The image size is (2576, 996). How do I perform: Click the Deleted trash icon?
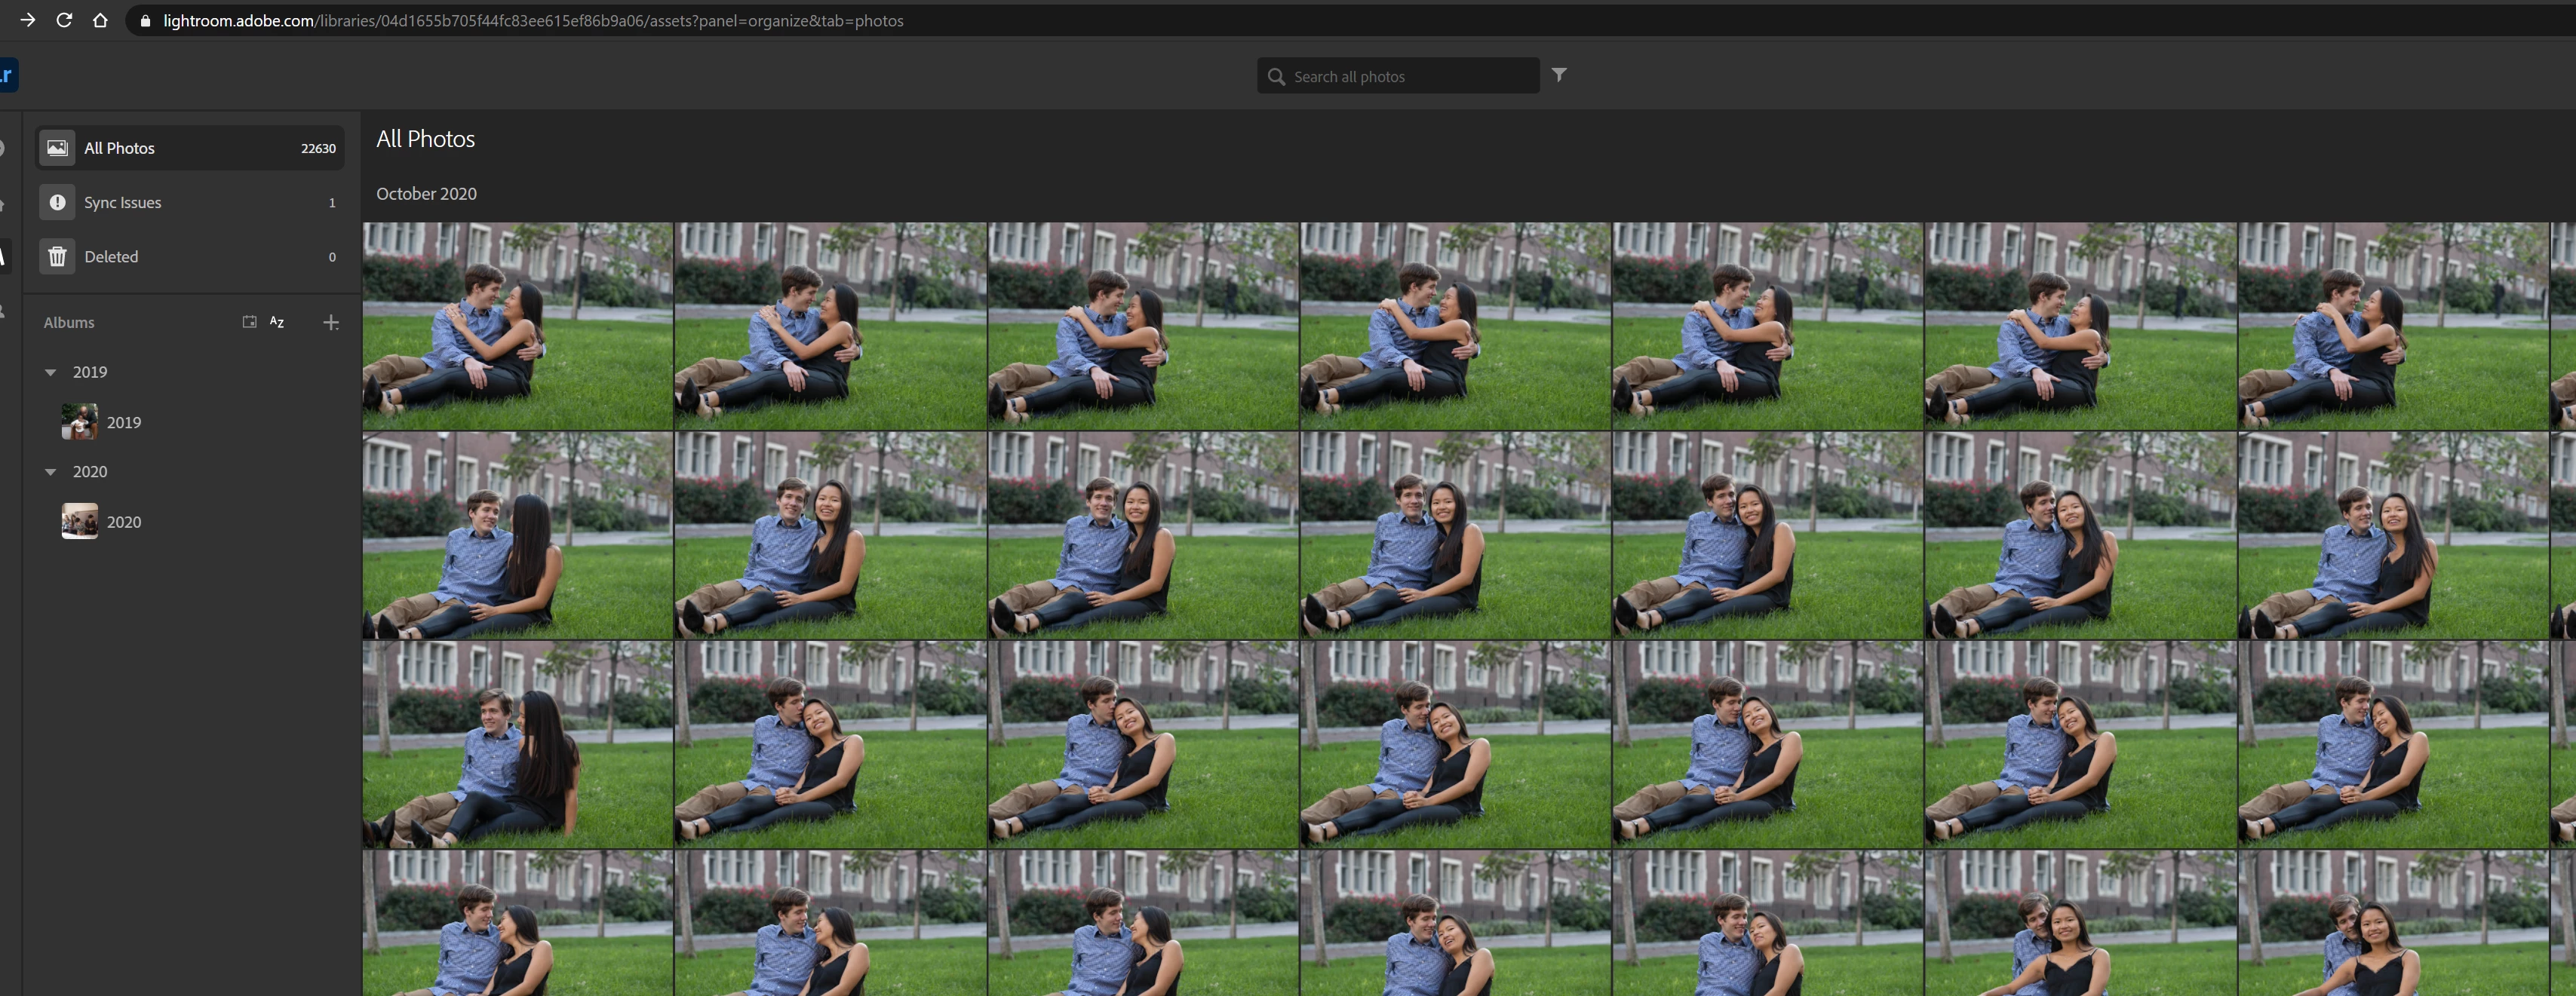pos(58,257)
